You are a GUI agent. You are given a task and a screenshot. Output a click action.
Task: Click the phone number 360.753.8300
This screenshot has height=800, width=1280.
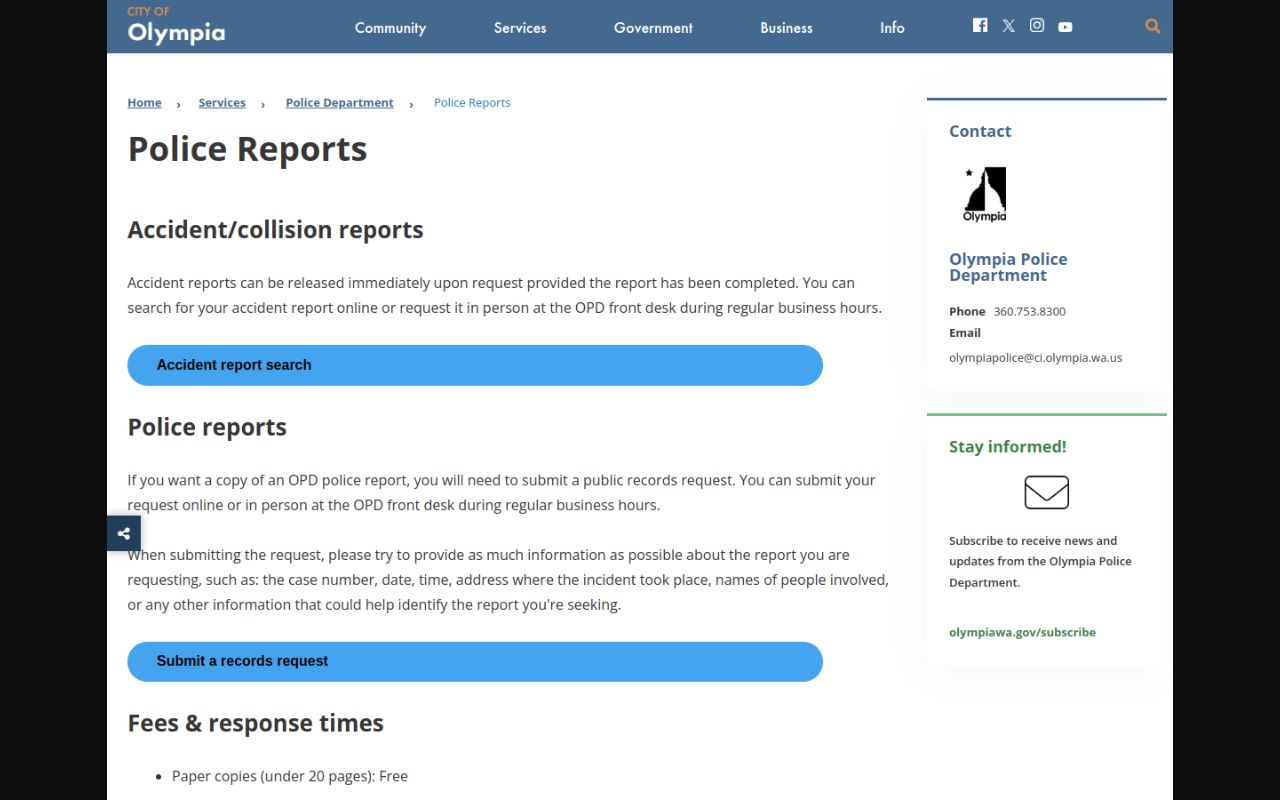click(1029, 311)
